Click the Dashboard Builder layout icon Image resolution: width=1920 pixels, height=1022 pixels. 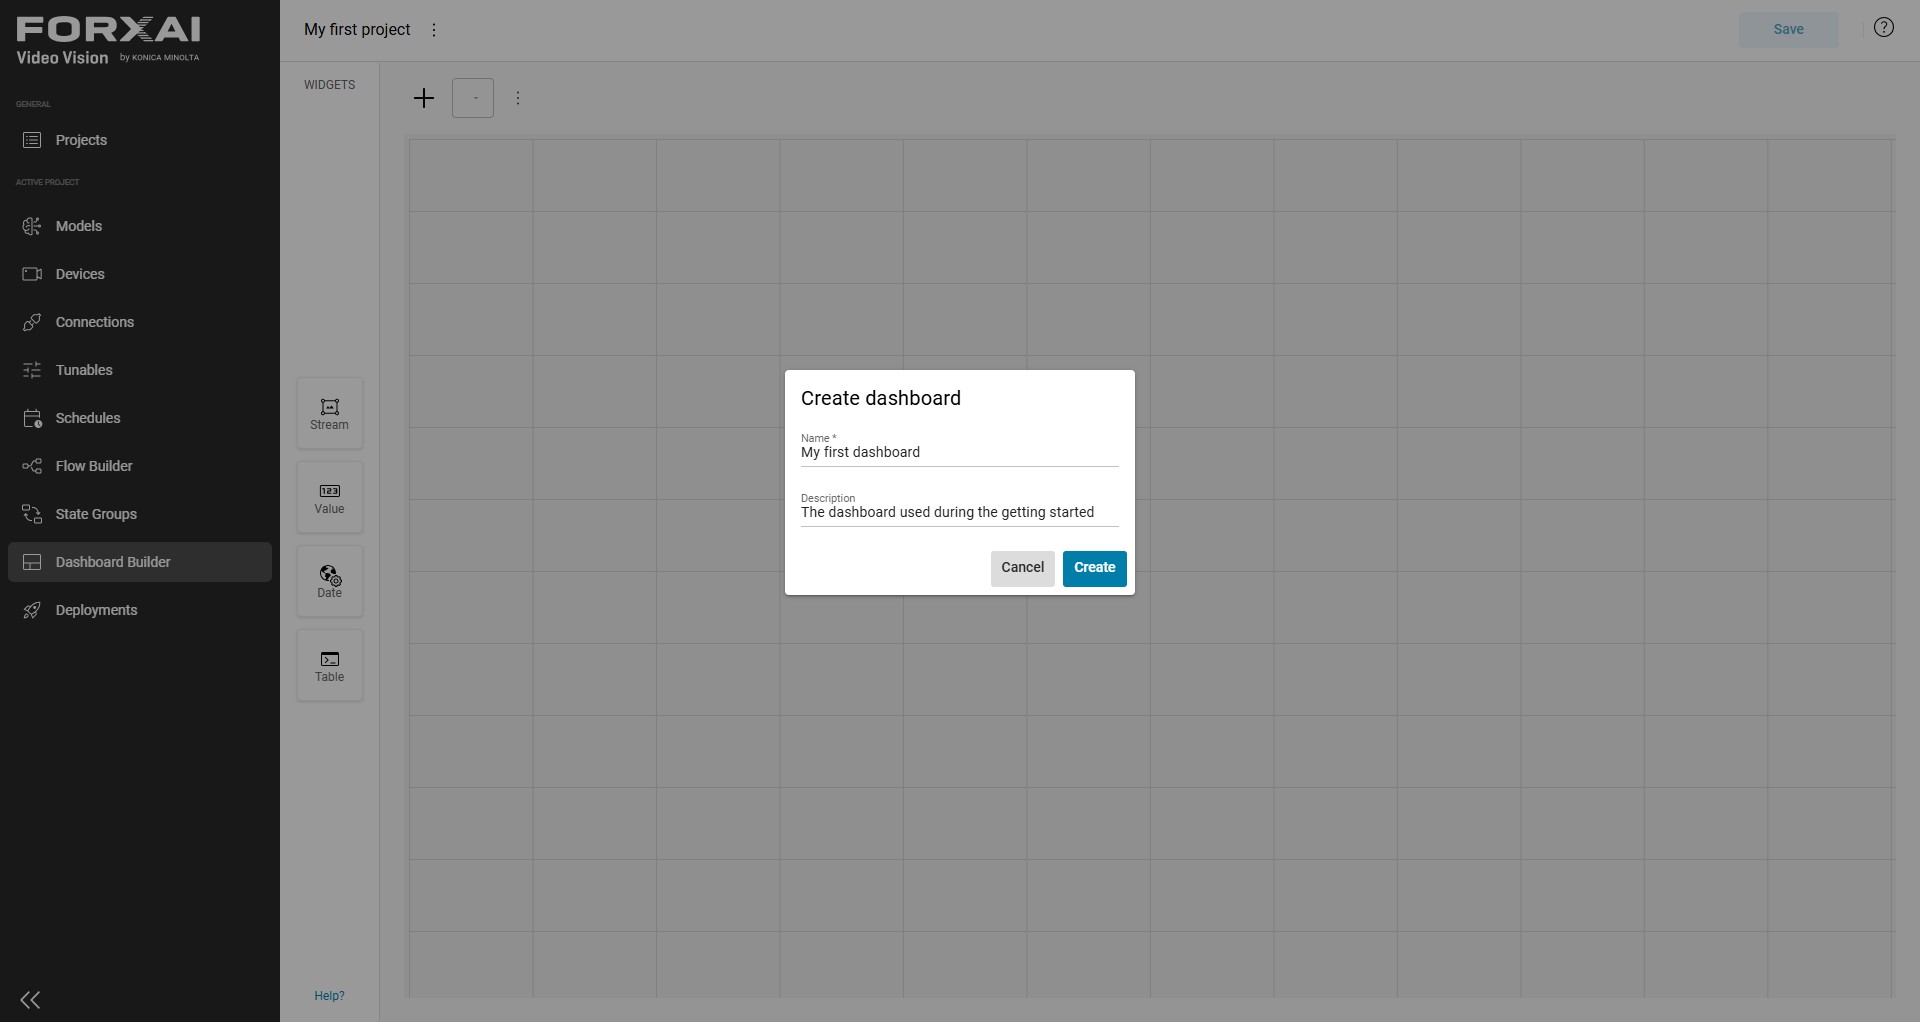(32, 562)
